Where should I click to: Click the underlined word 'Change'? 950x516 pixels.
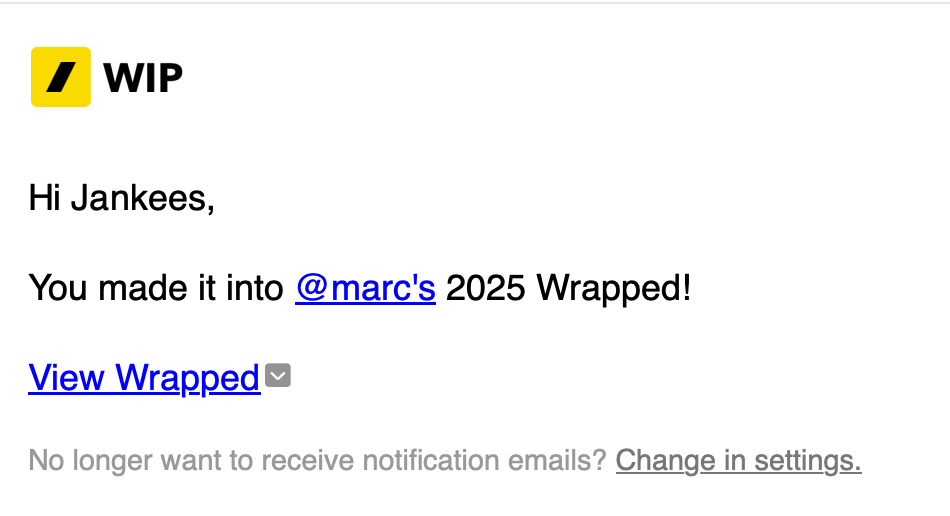point(665,461)
